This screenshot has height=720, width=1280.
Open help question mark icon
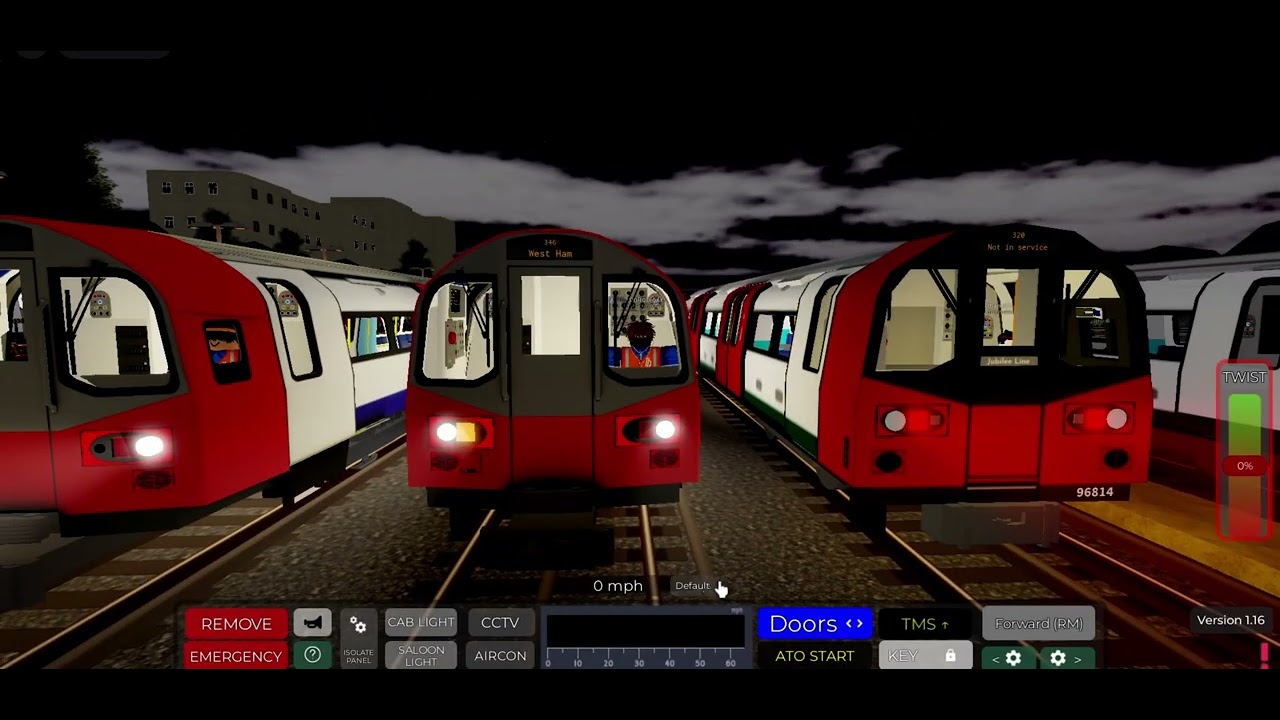tap(312, 655)
